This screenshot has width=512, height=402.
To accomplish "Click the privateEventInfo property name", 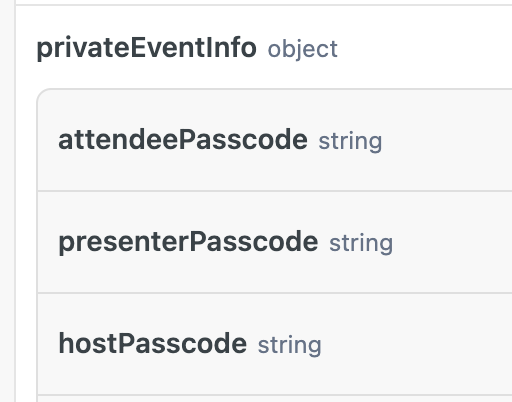I will click(x=146, y=48).
